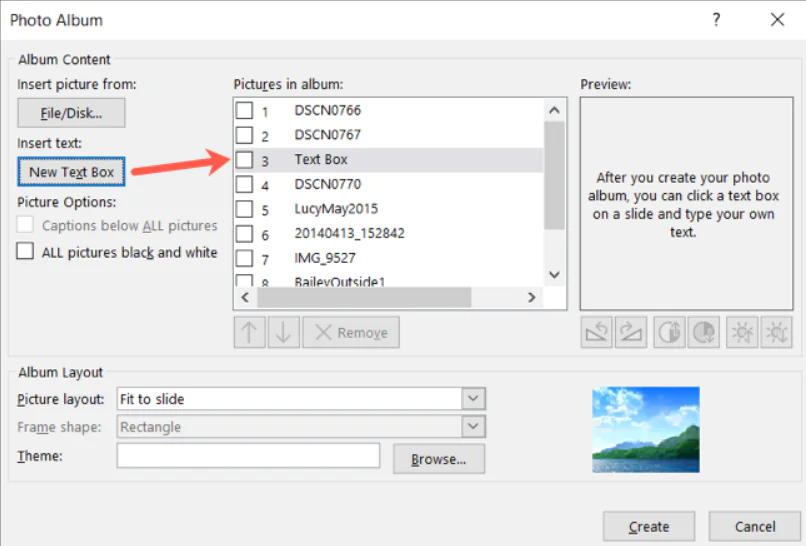Click Remove to delete picture
This screenshot has width=806, height=546.
click(351, 333)
